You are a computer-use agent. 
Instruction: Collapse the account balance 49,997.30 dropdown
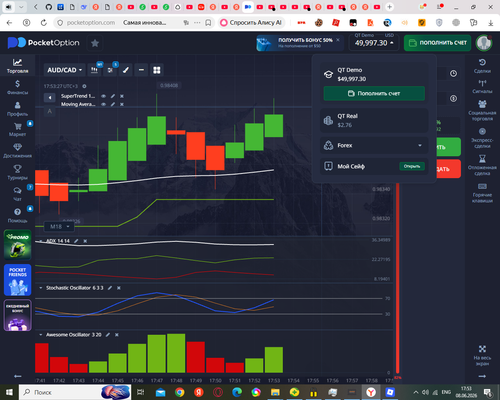374,43
